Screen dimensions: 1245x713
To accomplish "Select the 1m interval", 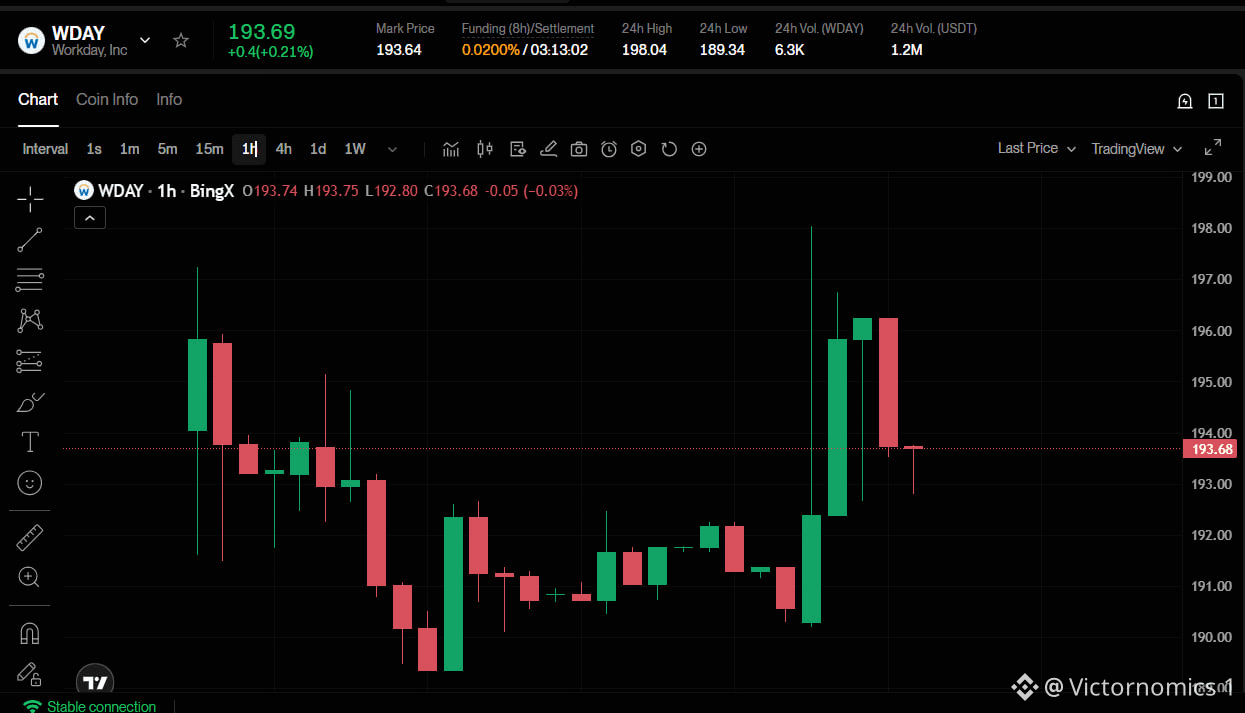I will click(130, 149).
